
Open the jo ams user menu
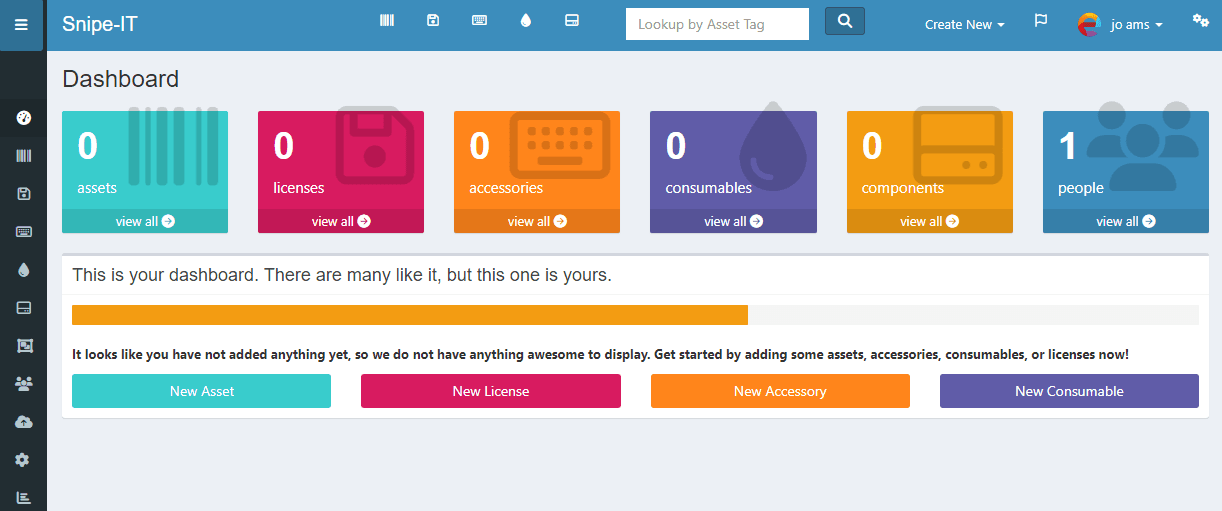click(x=1121, y=25)
